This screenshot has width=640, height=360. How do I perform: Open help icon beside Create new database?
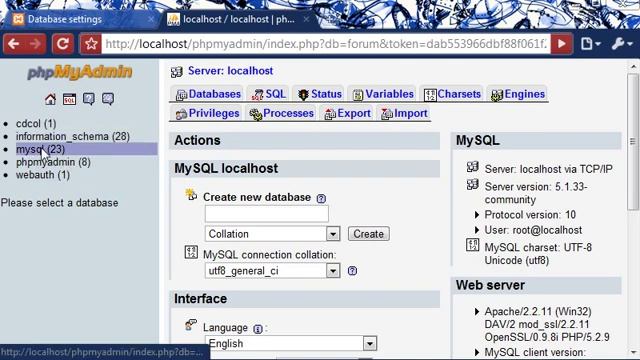click(x=321, y=198)
